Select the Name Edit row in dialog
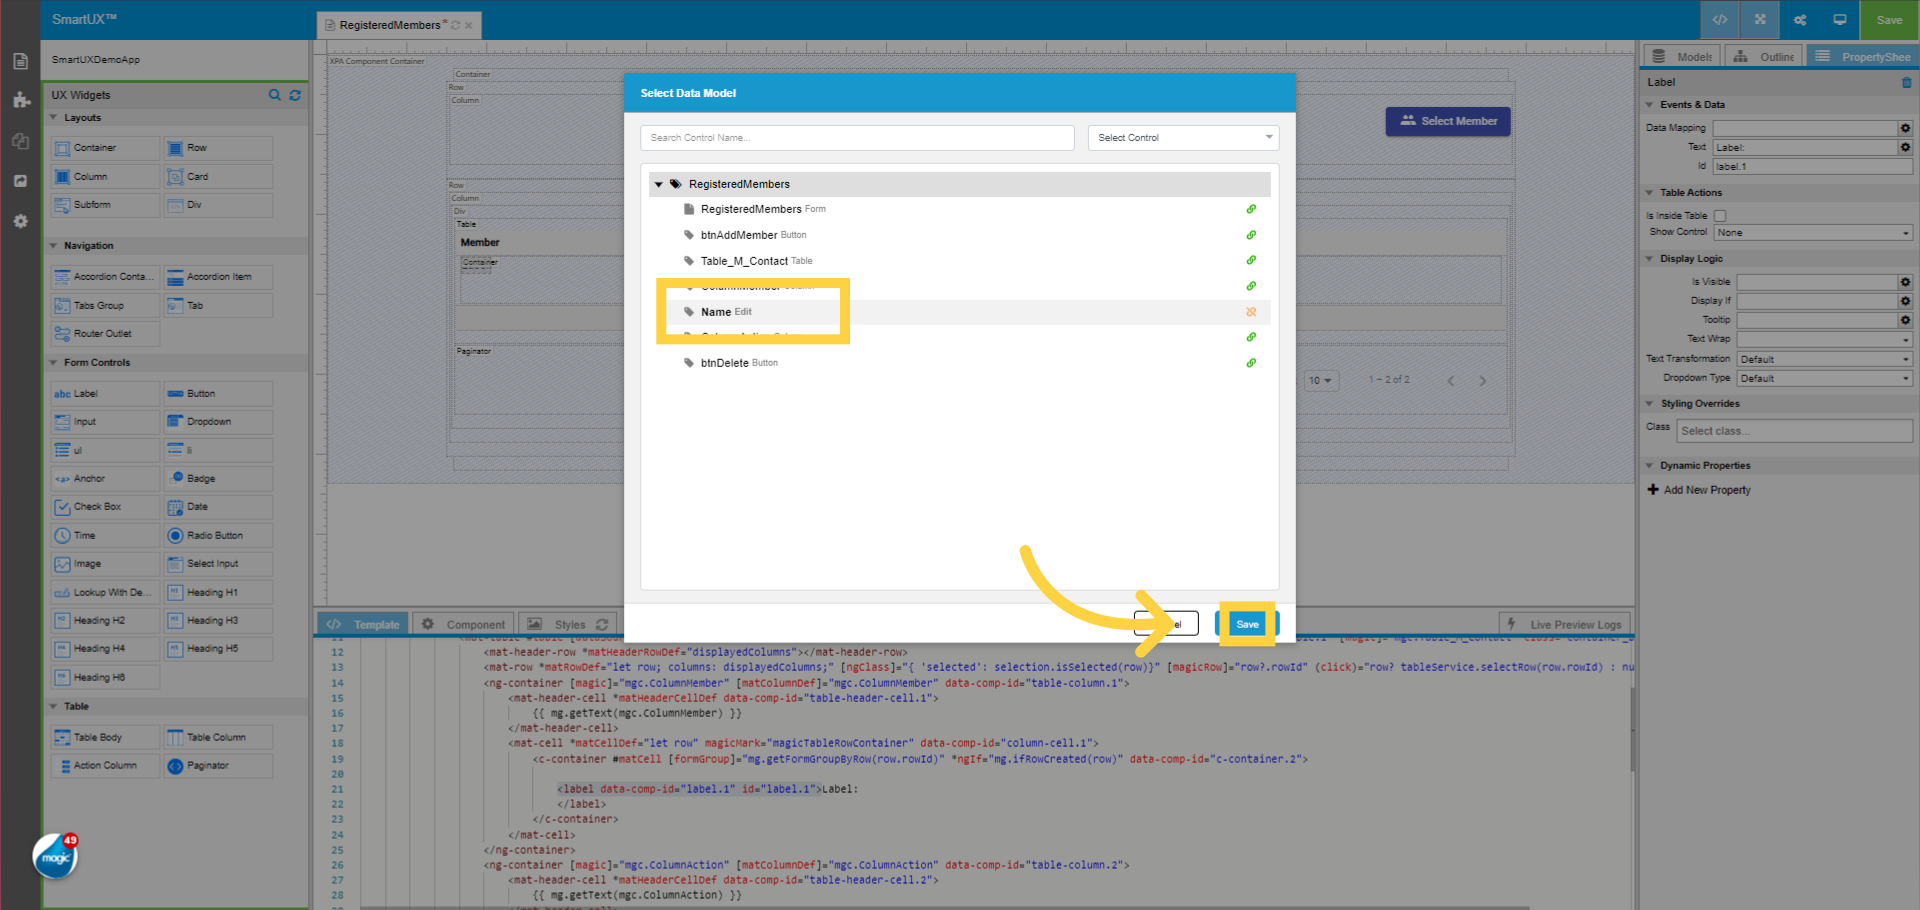This screenshot has height=910, width=1920. click(960, 312)
